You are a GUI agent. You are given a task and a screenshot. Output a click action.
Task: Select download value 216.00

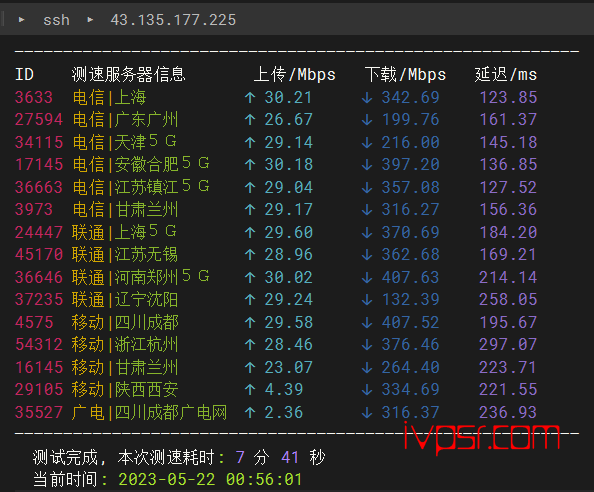point(410,142)
